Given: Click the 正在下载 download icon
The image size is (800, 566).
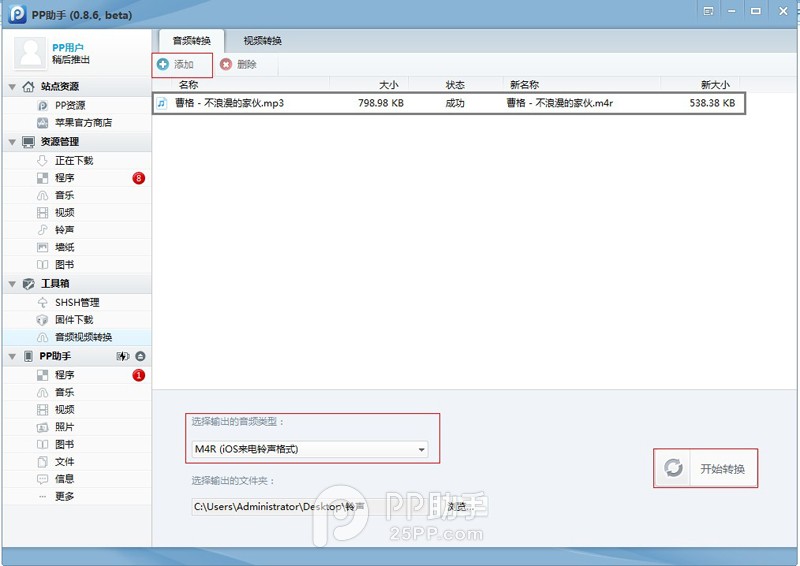Looking at the screenshot, I should pyautogui.click(x=42, y=161).
